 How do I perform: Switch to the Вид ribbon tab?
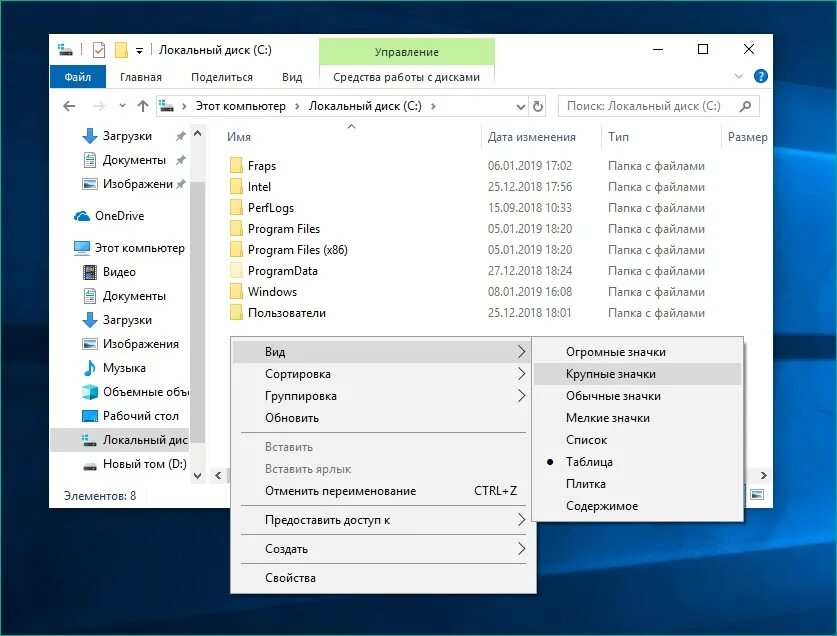point(292,77)
